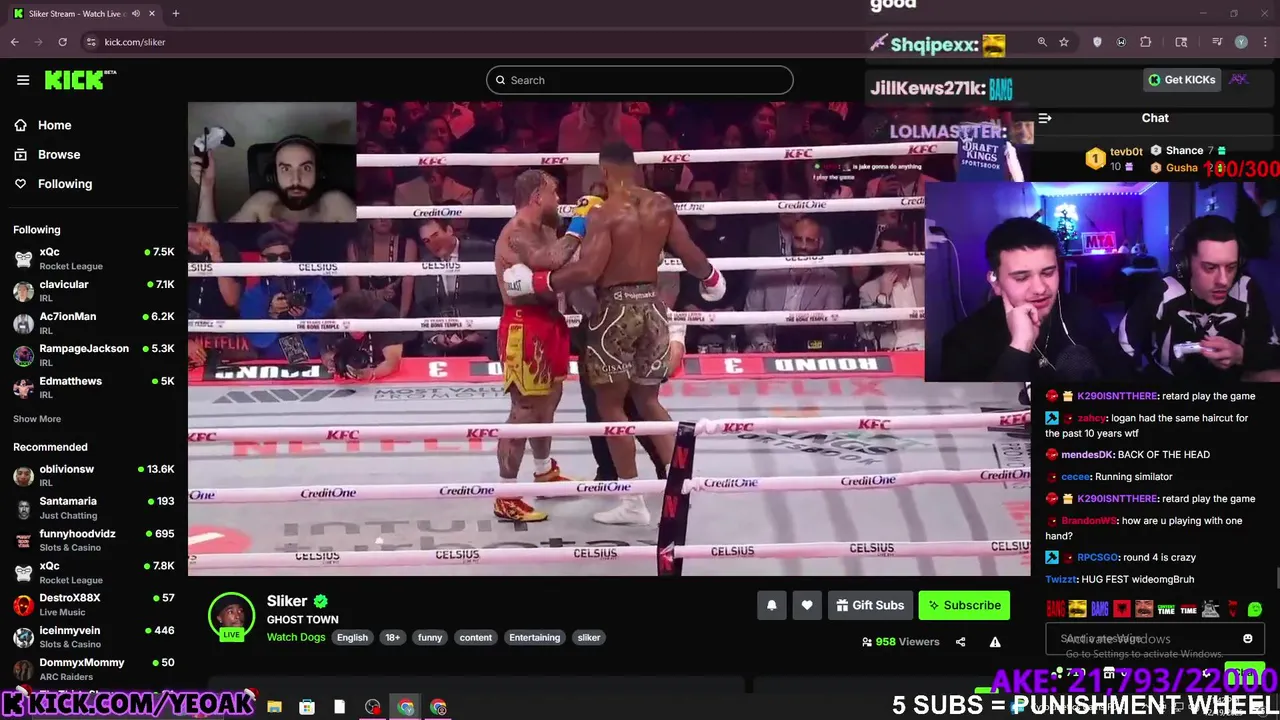
Task: Click the Chat header tab
Action: click(1155, 118)
